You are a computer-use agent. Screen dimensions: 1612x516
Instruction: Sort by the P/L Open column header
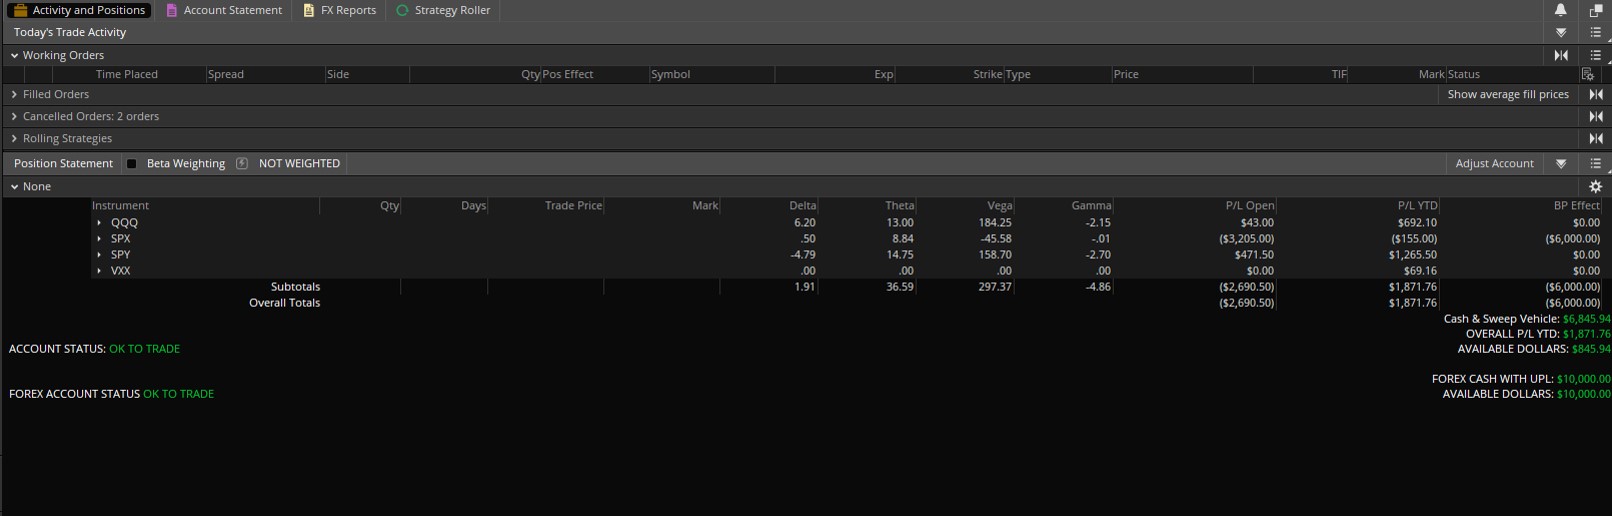pos(1249,206)
